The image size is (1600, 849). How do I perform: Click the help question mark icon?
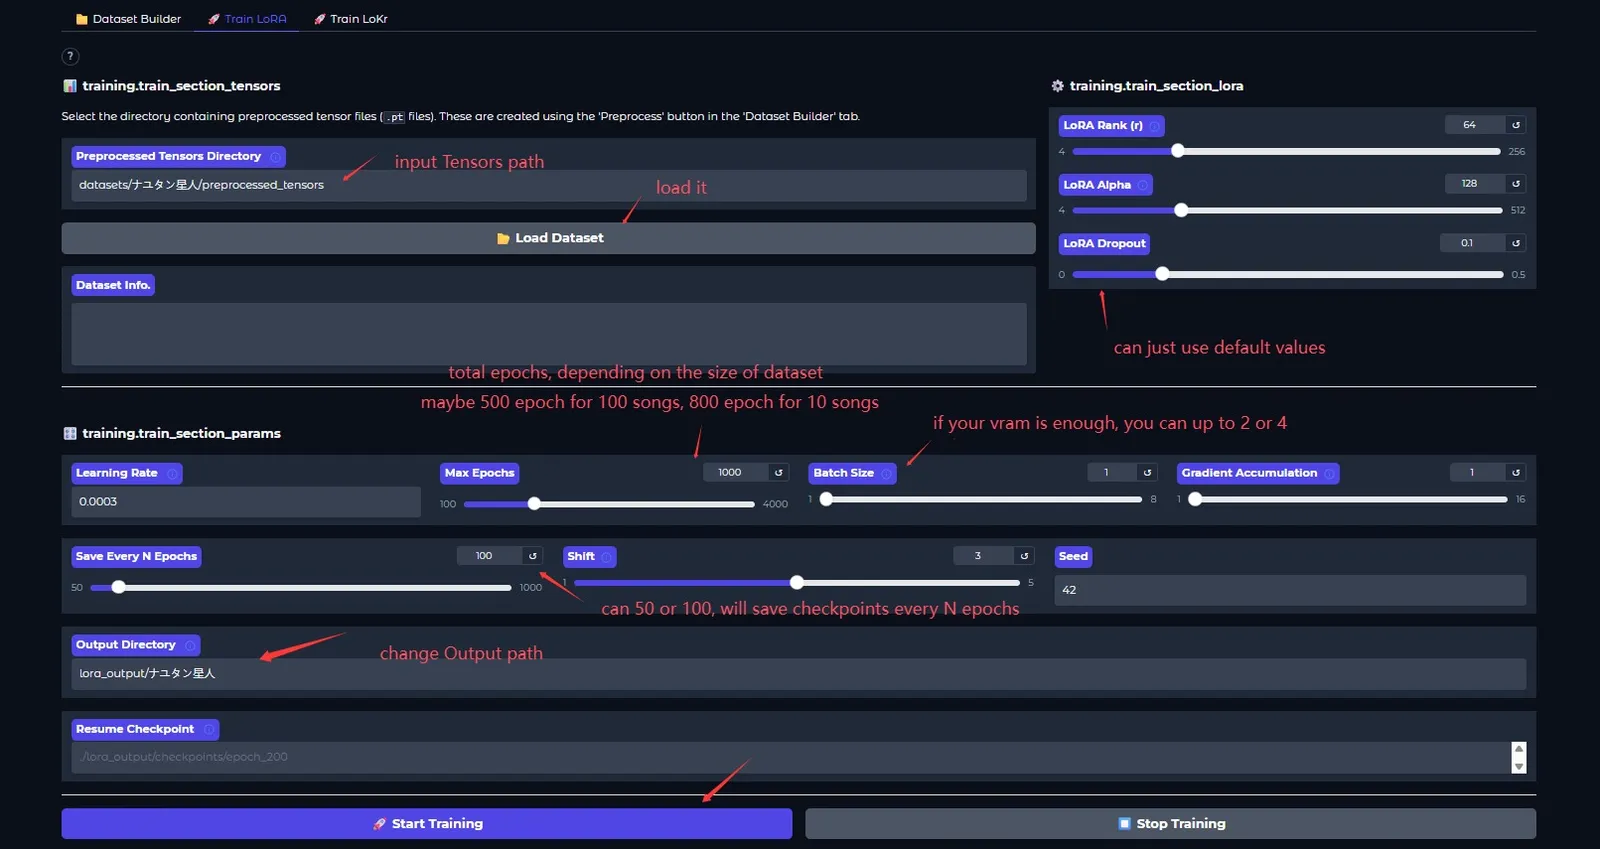pos(70,57)
